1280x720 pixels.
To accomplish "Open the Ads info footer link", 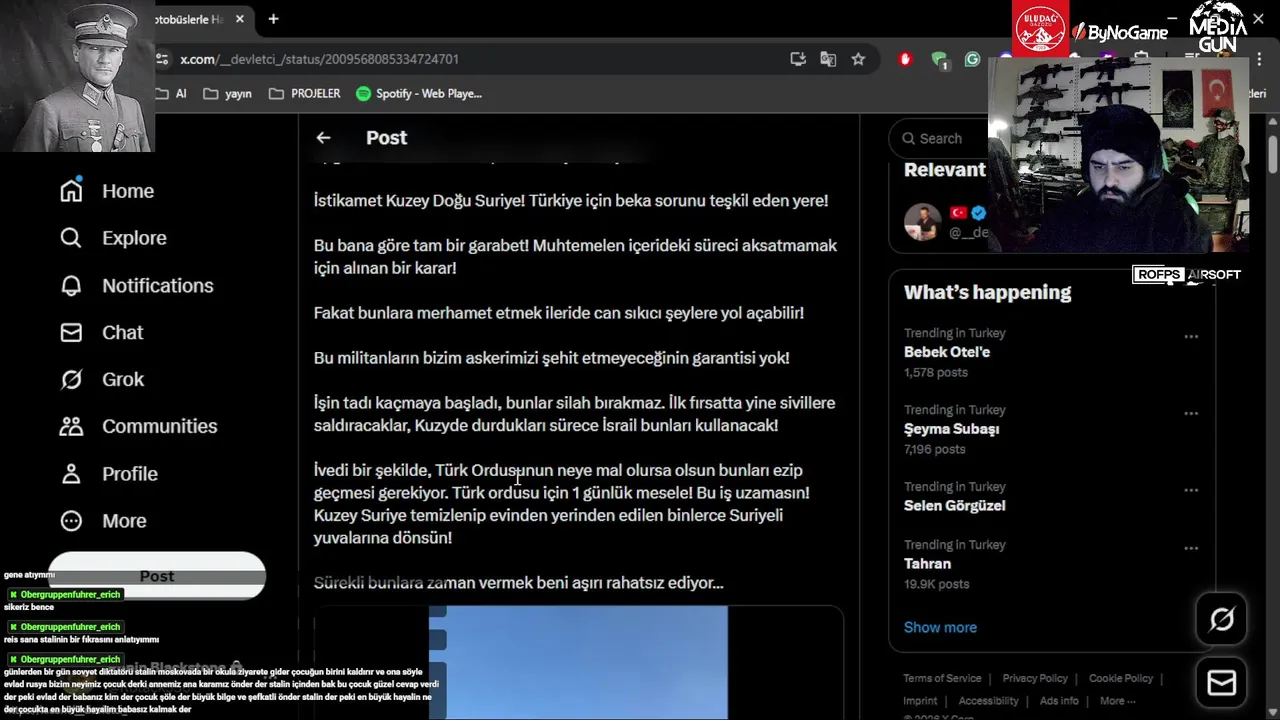I will 1059,701.
